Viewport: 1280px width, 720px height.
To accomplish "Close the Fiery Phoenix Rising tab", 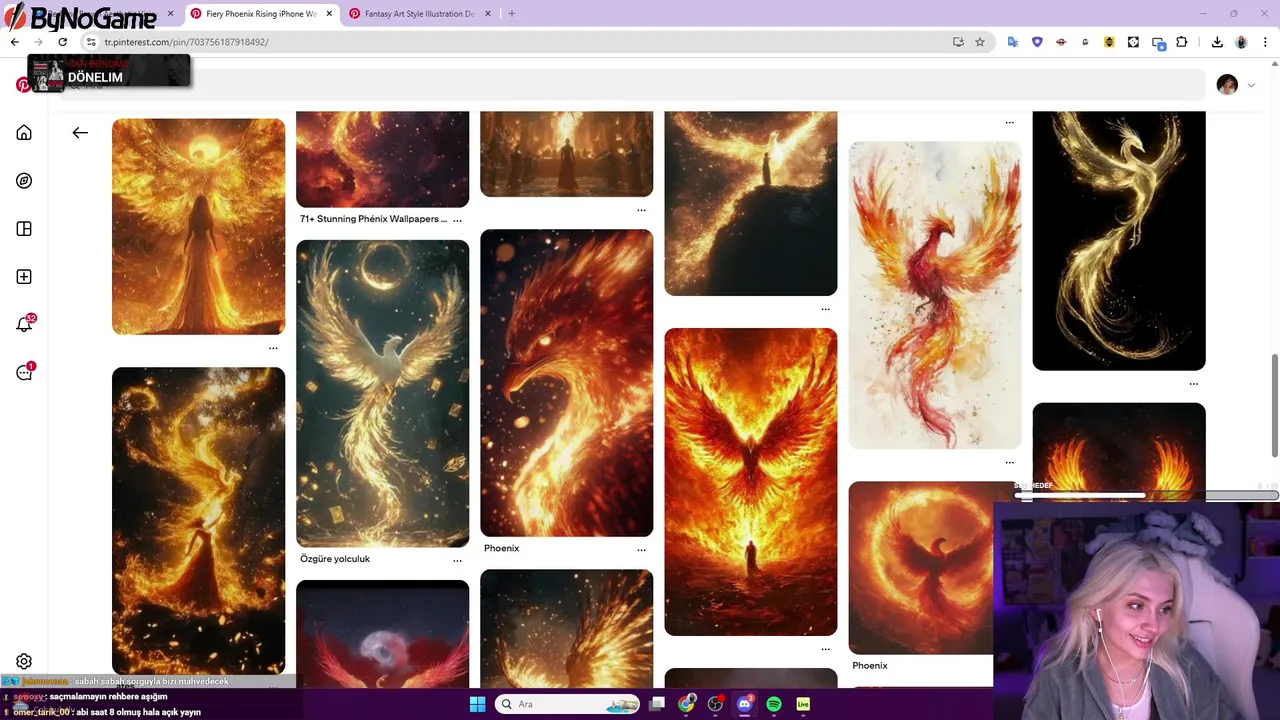I will [x=330, y=14].
